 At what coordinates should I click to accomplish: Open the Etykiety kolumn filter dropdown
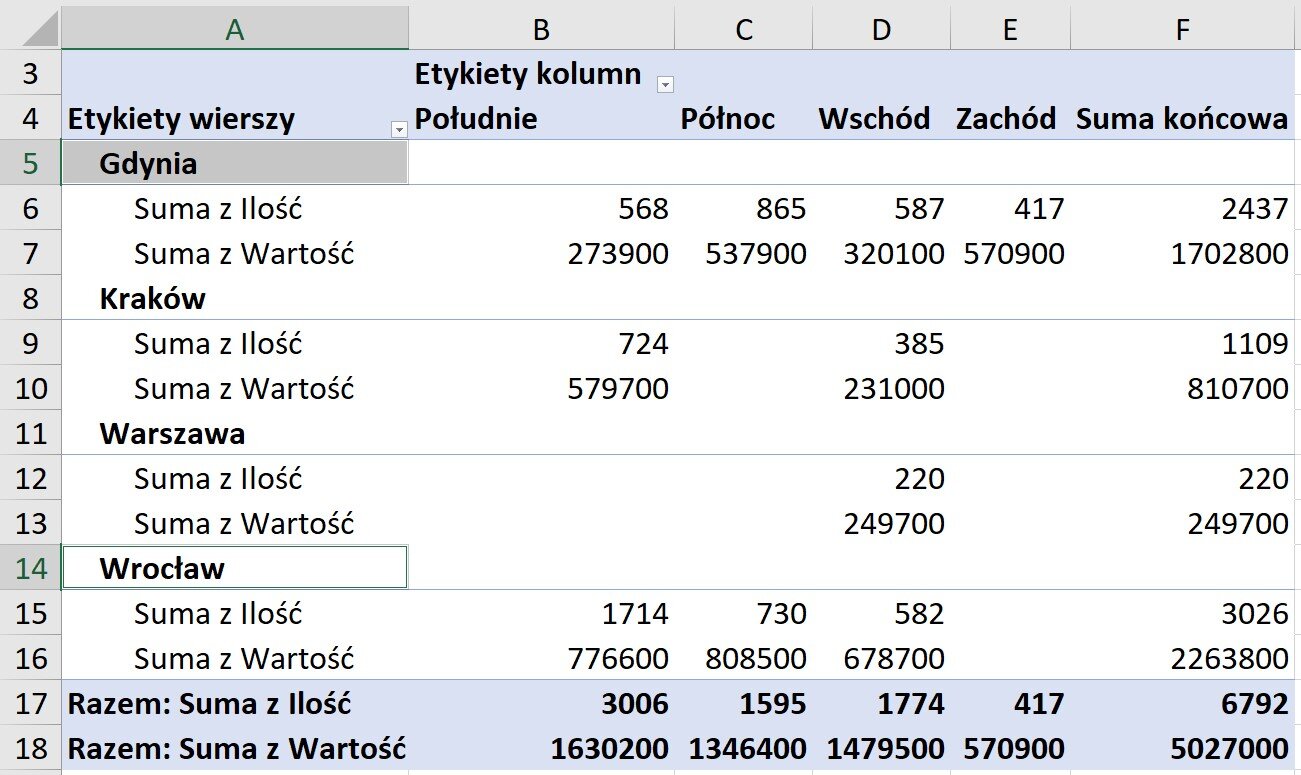[665, 85]
